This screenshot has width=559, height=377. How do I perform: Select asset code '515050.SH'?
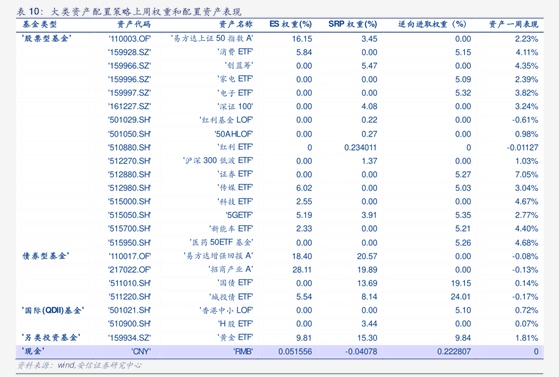pyautogui.click(x=129, y=215)
